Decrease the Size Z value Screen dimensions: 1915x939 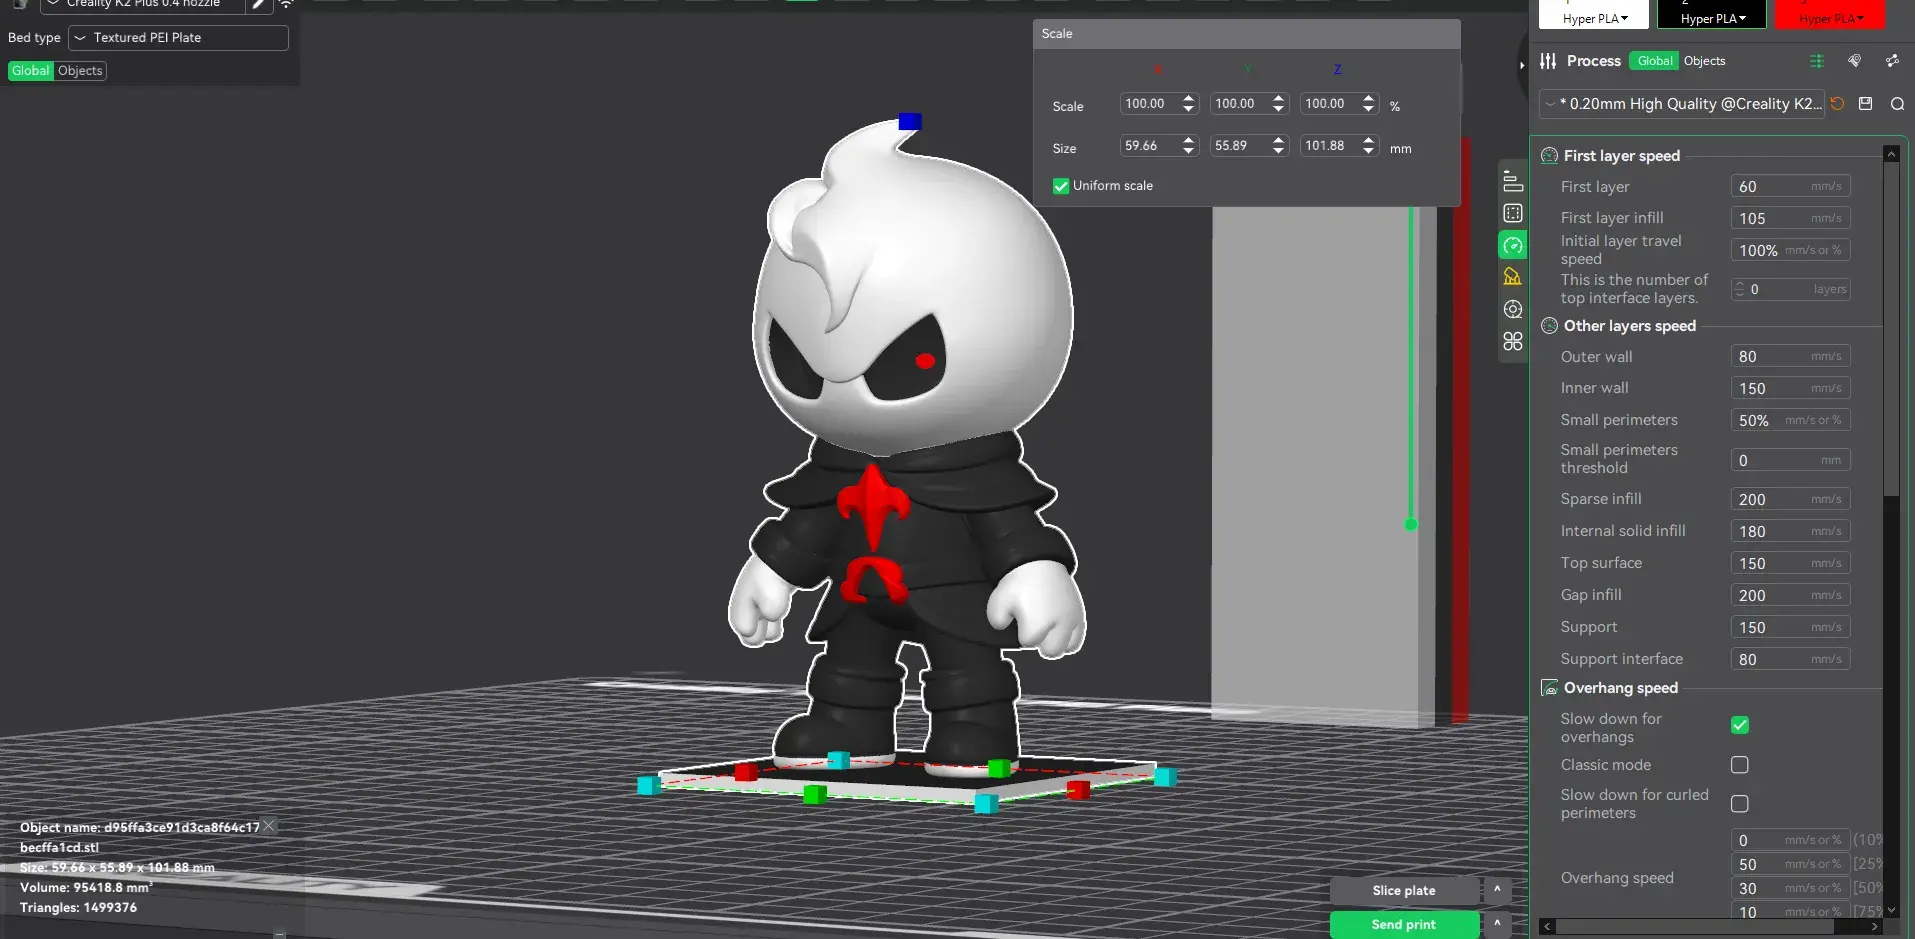click(1368, 151)
